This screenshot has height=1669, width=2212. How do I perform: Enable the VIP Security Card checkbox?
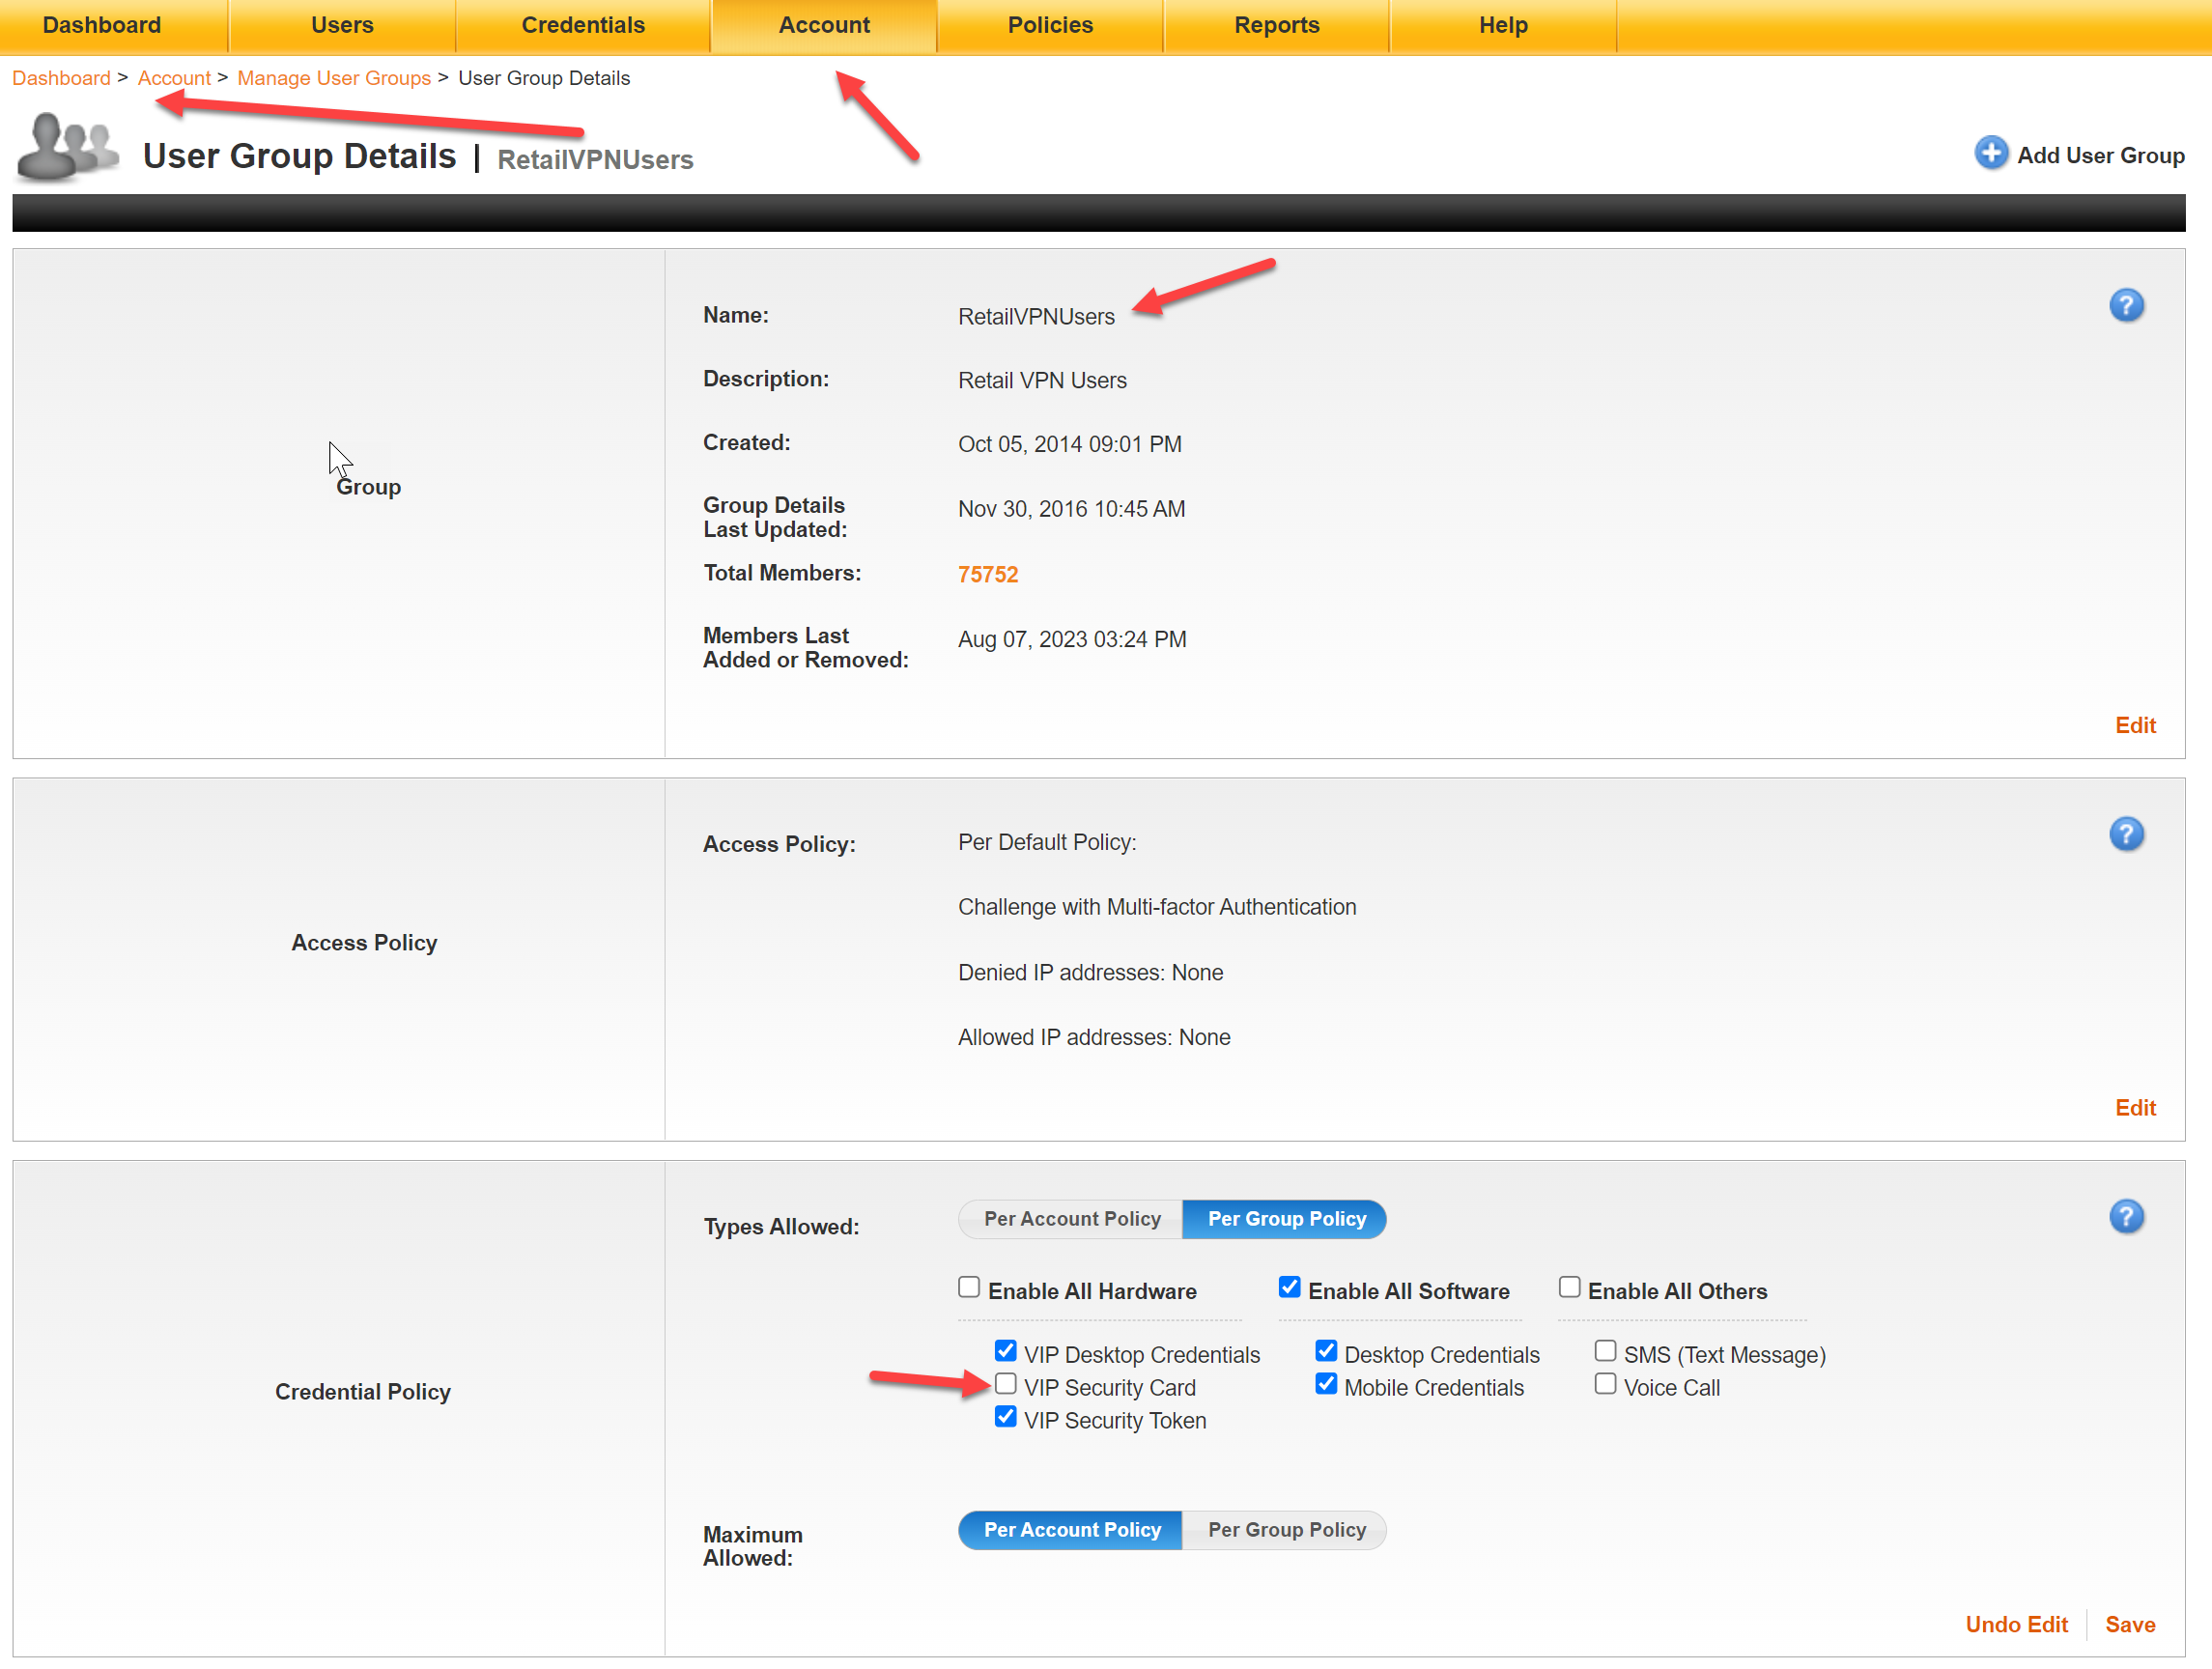pyautogui.click(x=1005, y=1384)
